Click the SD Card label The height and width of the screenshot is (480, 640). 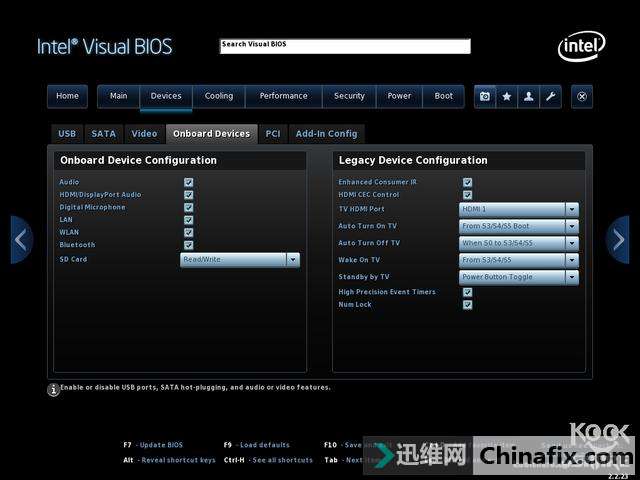point(73,260)
